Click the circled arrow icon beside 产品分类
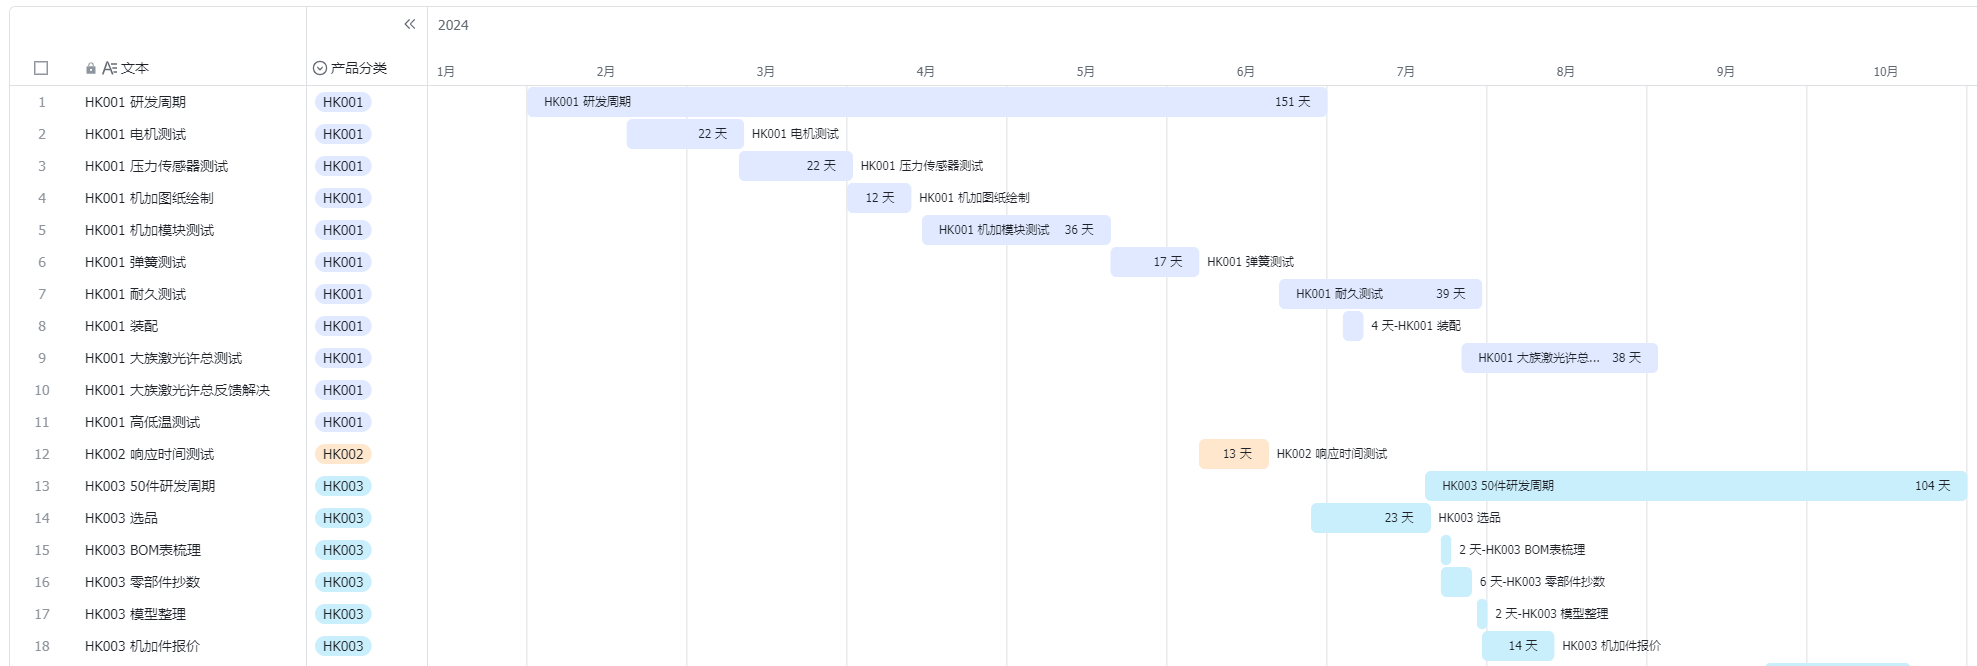The height and width of the screenshot is (666, 1977). (320, 68)
